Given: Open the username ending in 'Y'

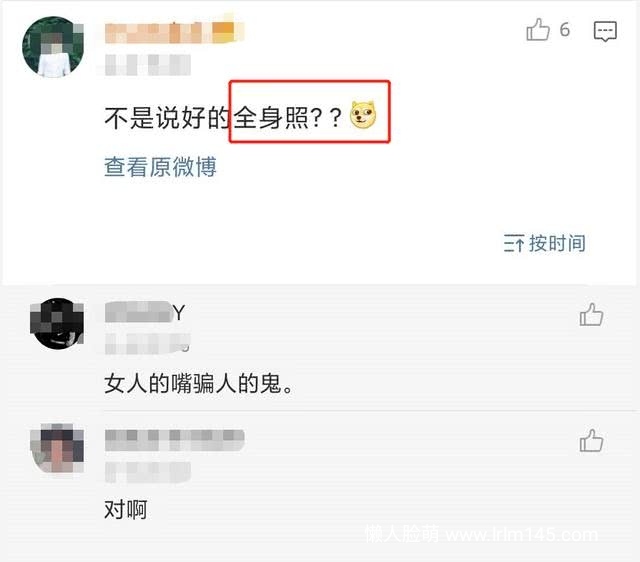Looking at the screenshot, I should point(145,312).
